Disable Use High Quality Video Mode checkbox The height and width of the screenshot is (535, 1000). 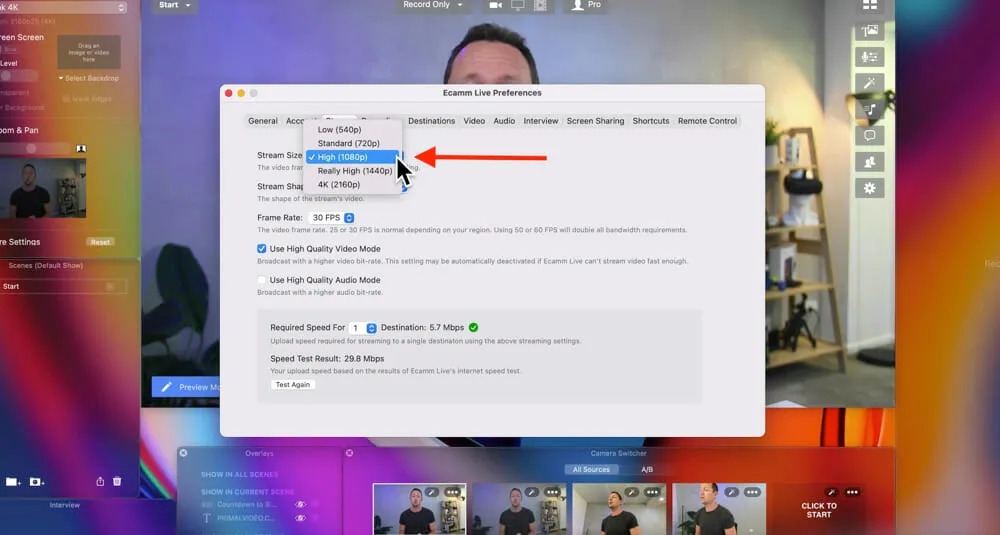(262, 249)
